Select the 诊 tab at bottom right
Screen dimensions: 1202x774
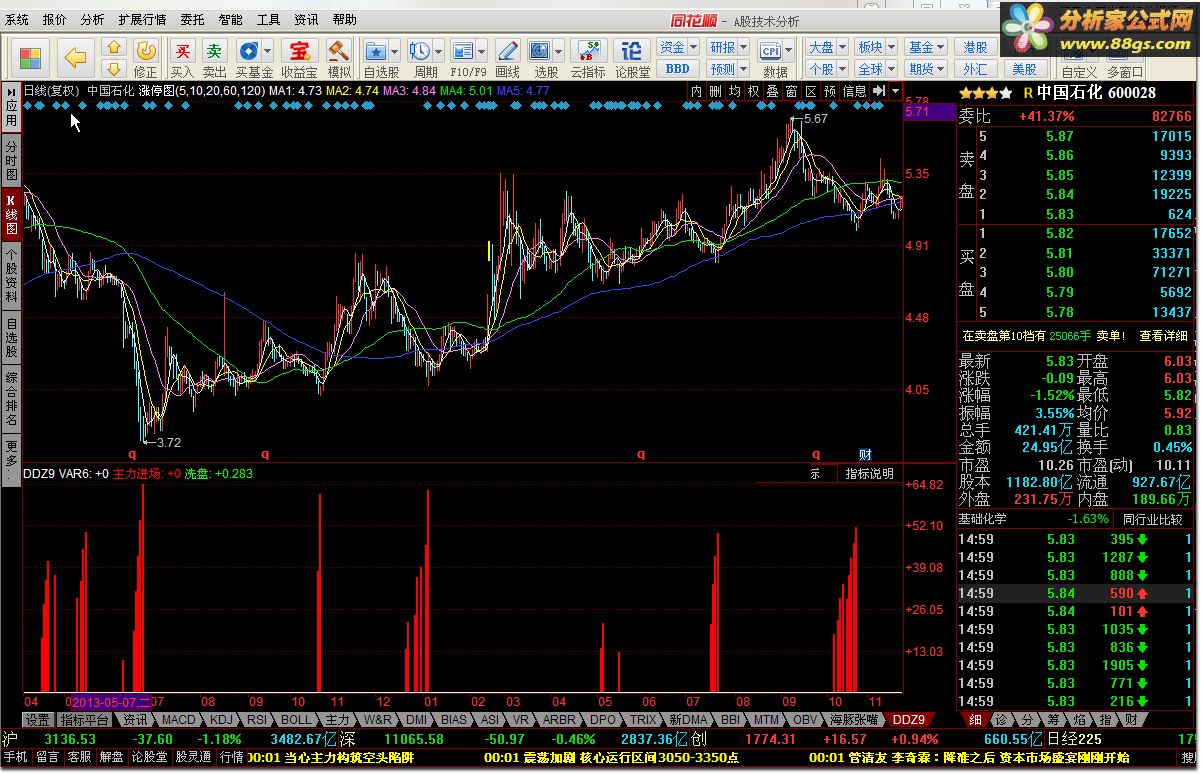tap(1001, 719)
